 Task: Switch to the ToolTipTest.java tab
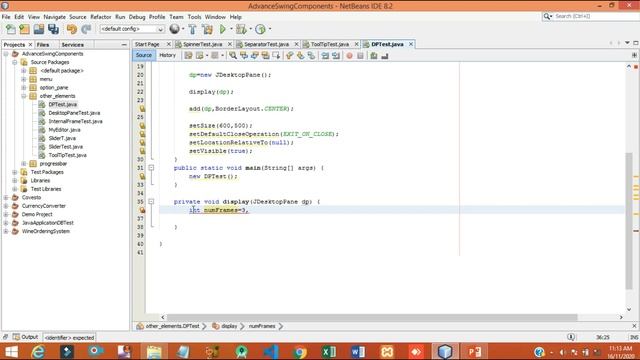pyautogui.click(x=330, y=44)
